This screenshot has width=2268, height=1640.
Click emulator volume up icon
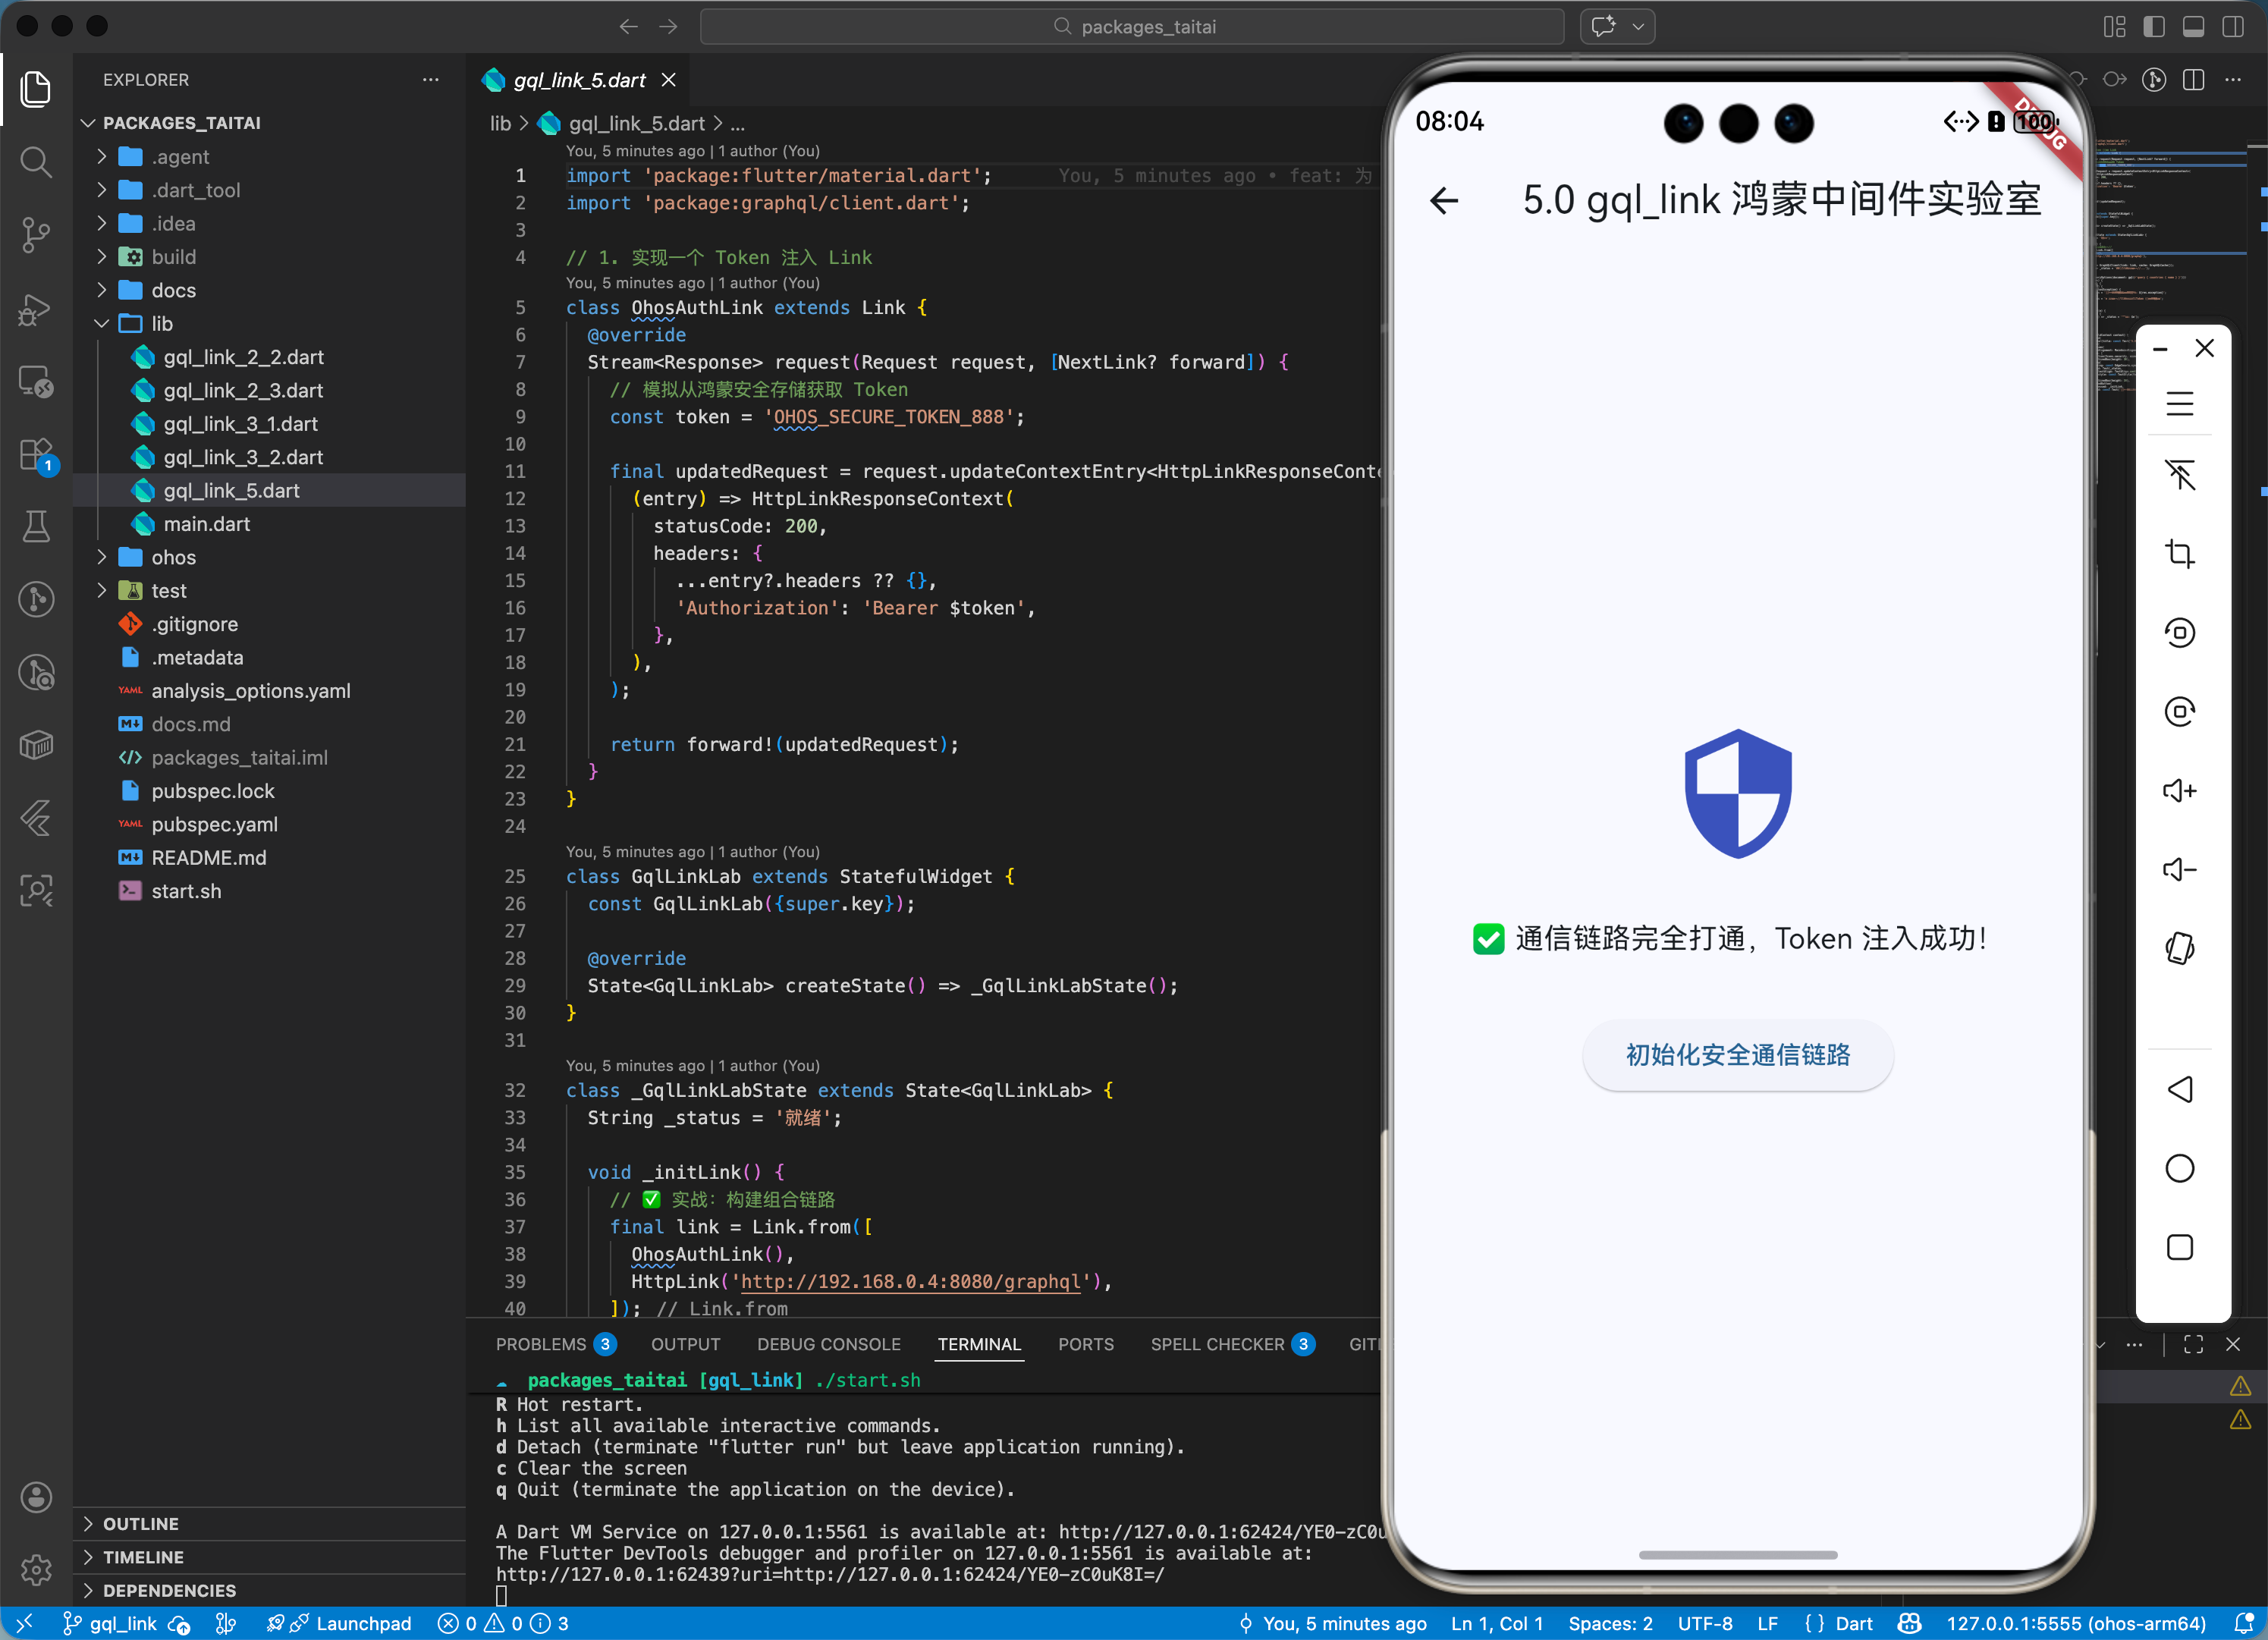pyautogui.click(x=2179, y=791)
